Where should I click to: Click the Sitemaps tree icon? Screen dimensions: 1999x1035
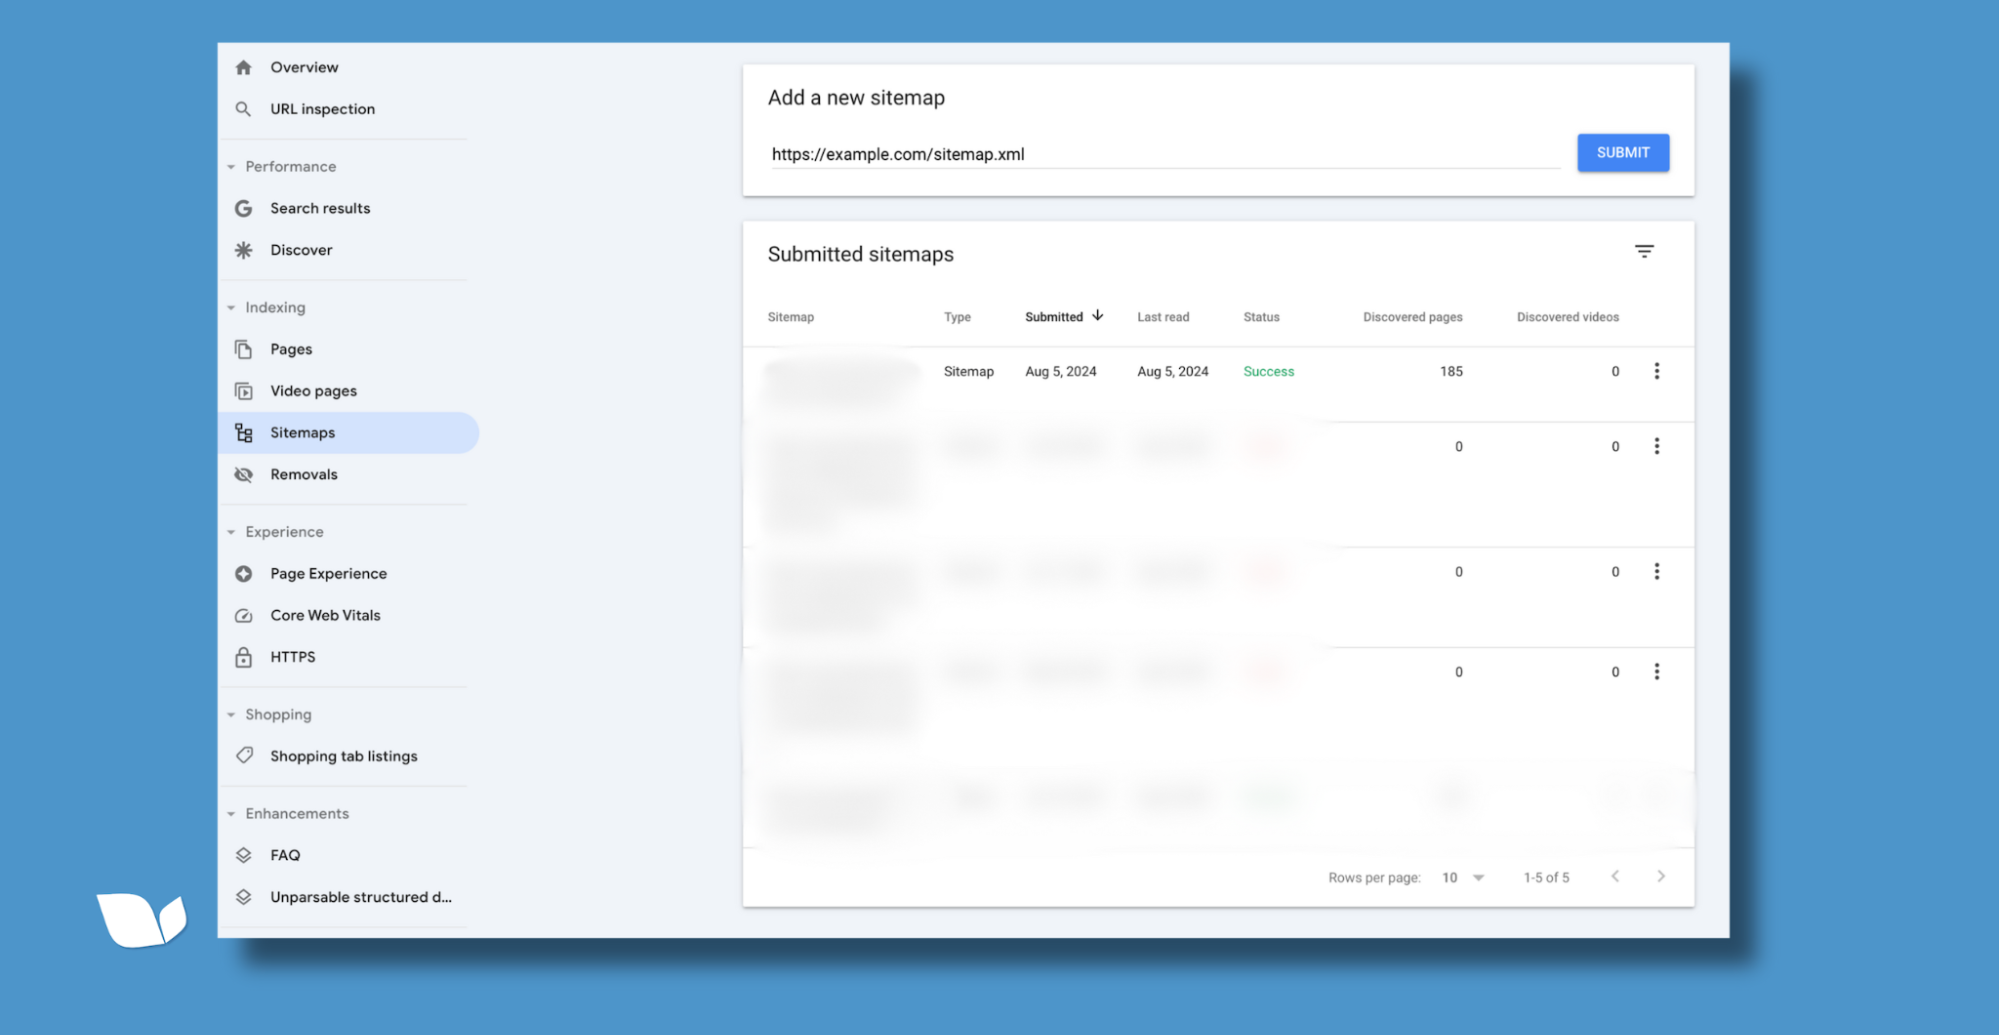pyautogui.click(x=243, y=433)
